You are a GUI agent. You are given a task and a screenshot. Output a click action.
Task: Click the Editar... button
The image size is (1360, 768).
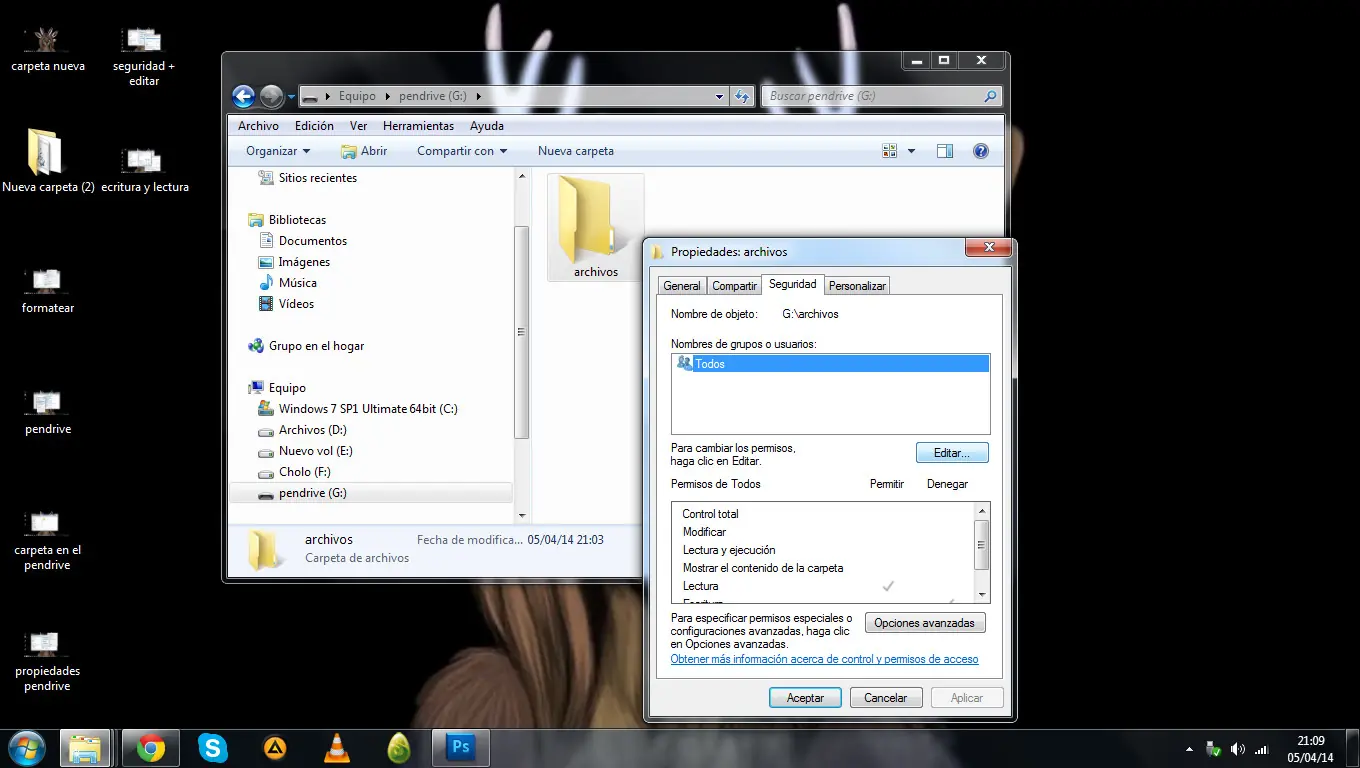tap(952, 453)
